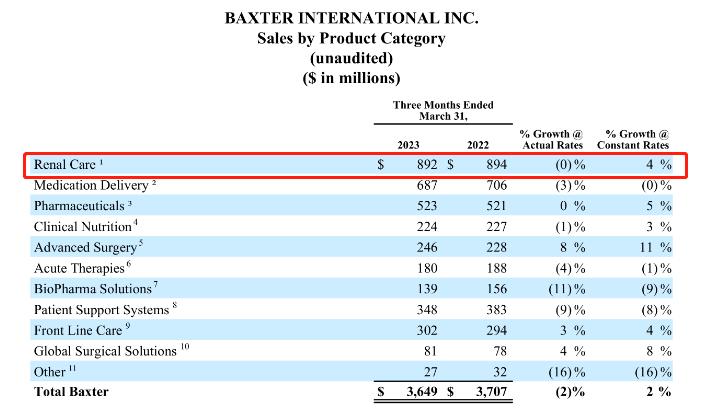716x416 pixels.
Task: Select the 'Other' row label
Action: coord(49,372)
